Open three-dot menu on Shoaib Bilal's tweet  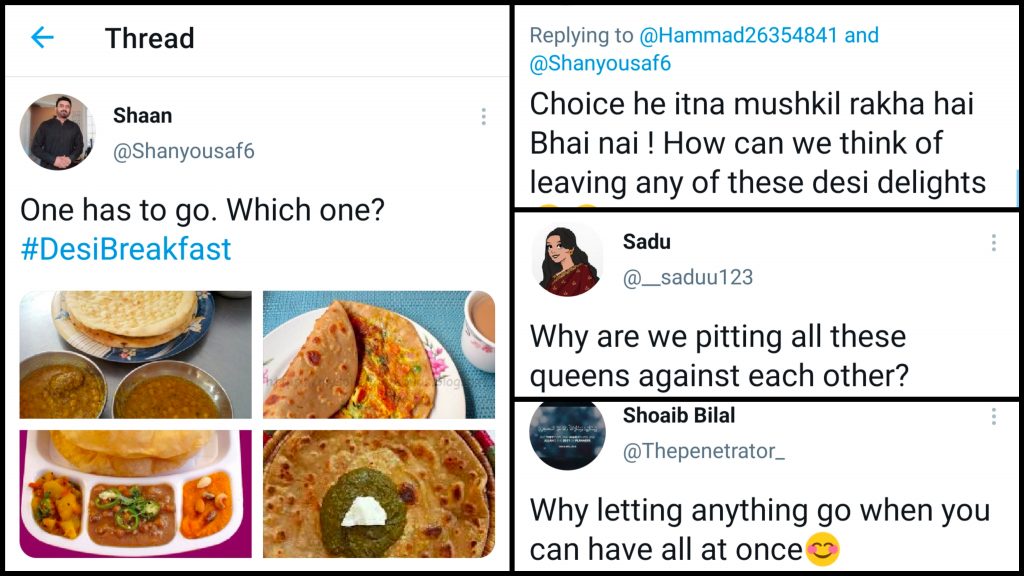tap(993, 416)
